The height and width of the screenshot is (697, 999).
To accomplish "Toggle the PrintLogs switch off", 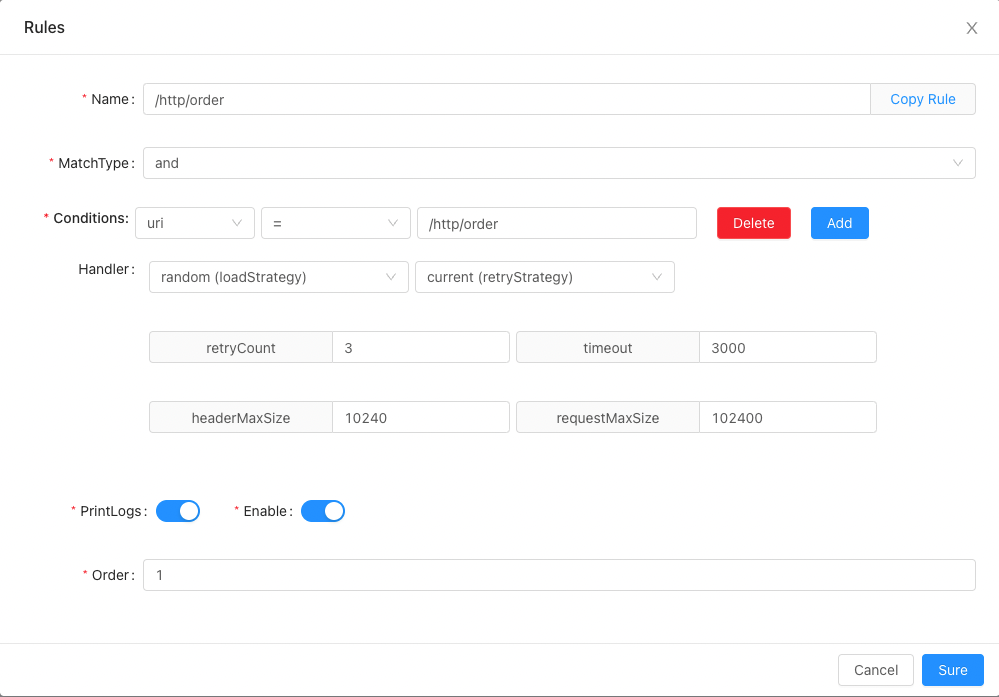I will (178, 511).
